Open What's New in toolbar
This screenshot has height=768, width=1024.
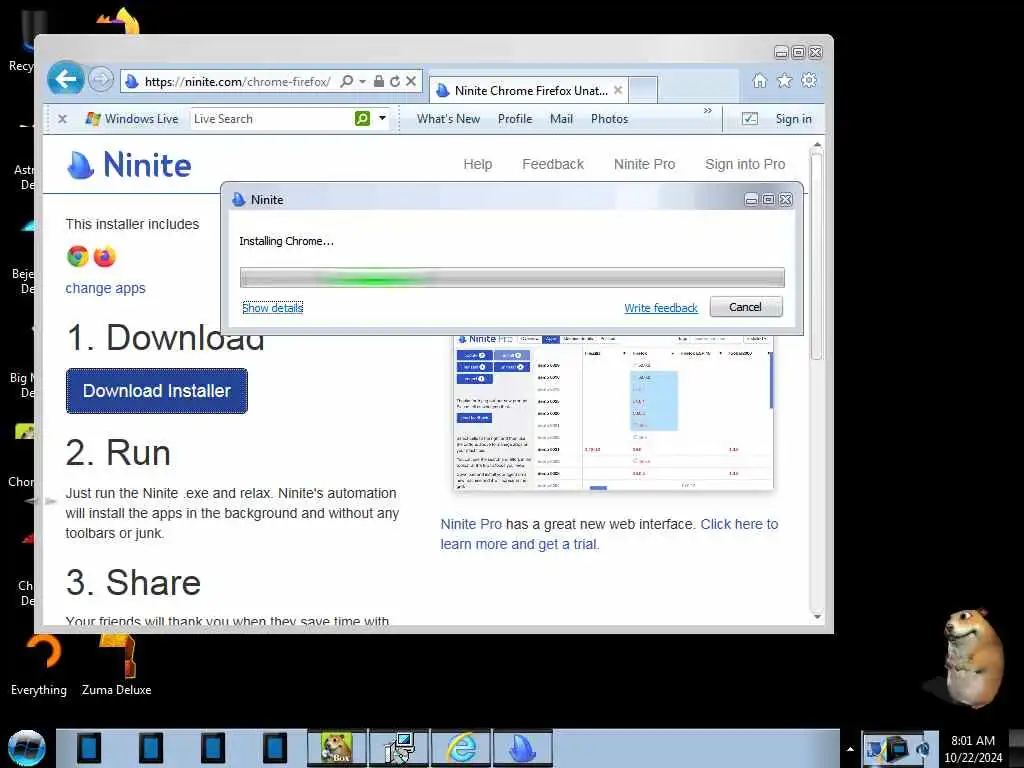[448, 119]
